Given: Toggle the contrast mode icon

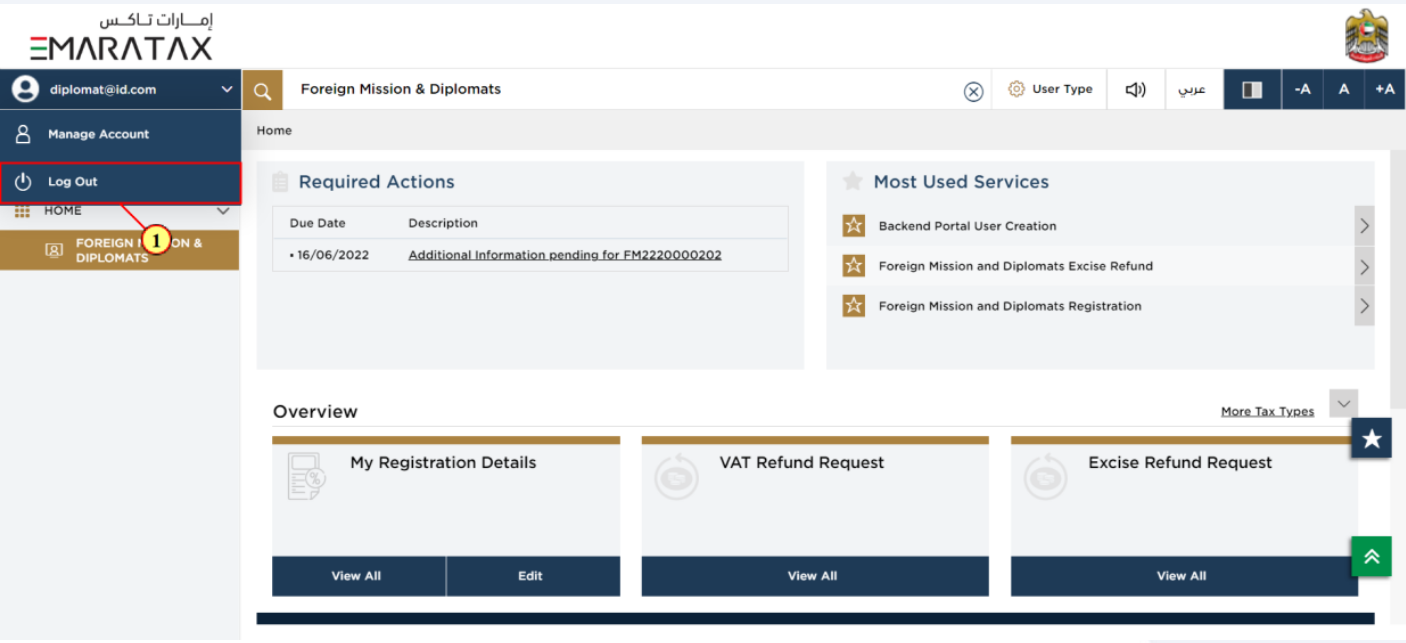Looking at the screenshot, I should pyautogui.click(x=1252, y=90).
